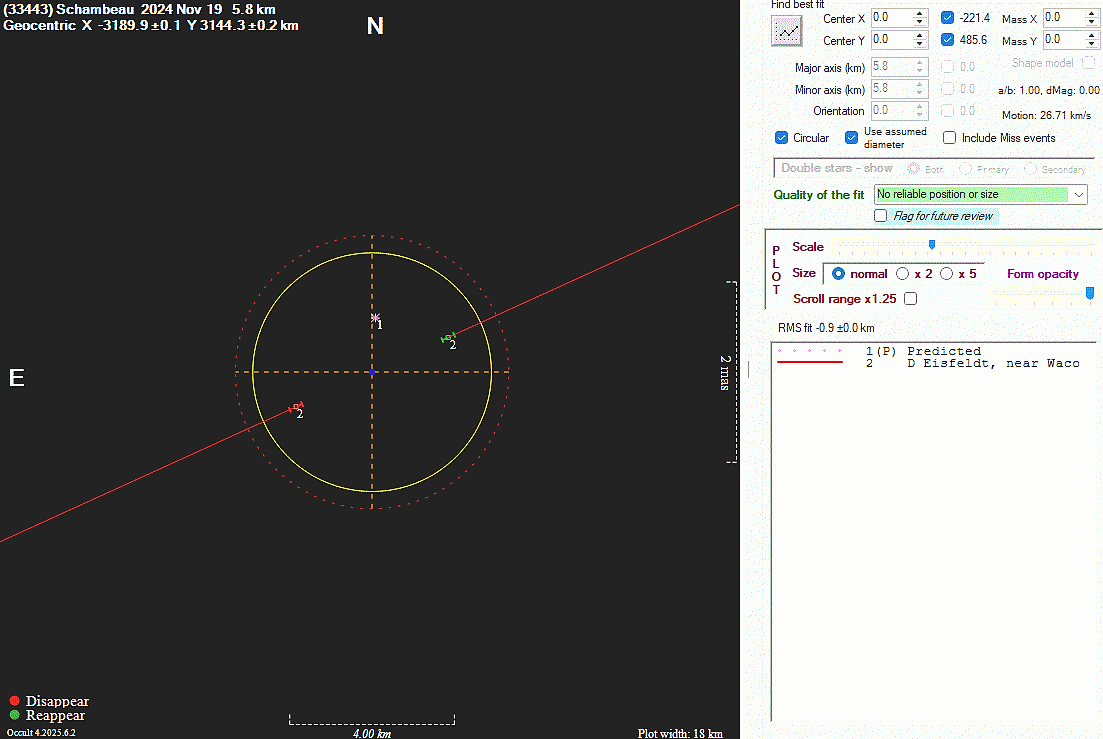The image size is (1103, 739).
Task: Click the 'Plot width: 18 km' label
Action: click(x=680, y=733)
